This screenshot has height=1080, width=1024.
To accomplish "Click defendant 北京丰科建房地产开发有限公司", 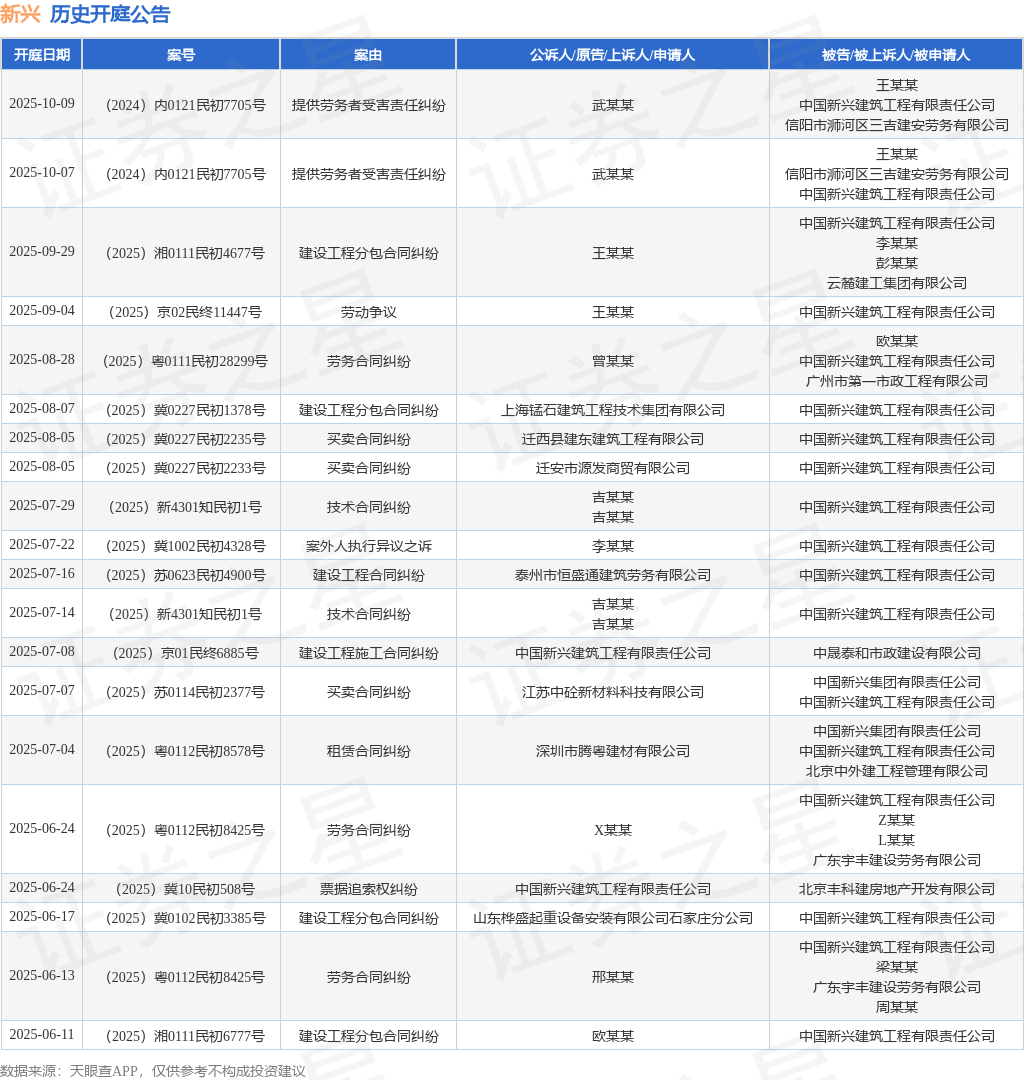I will pos(897,889).
